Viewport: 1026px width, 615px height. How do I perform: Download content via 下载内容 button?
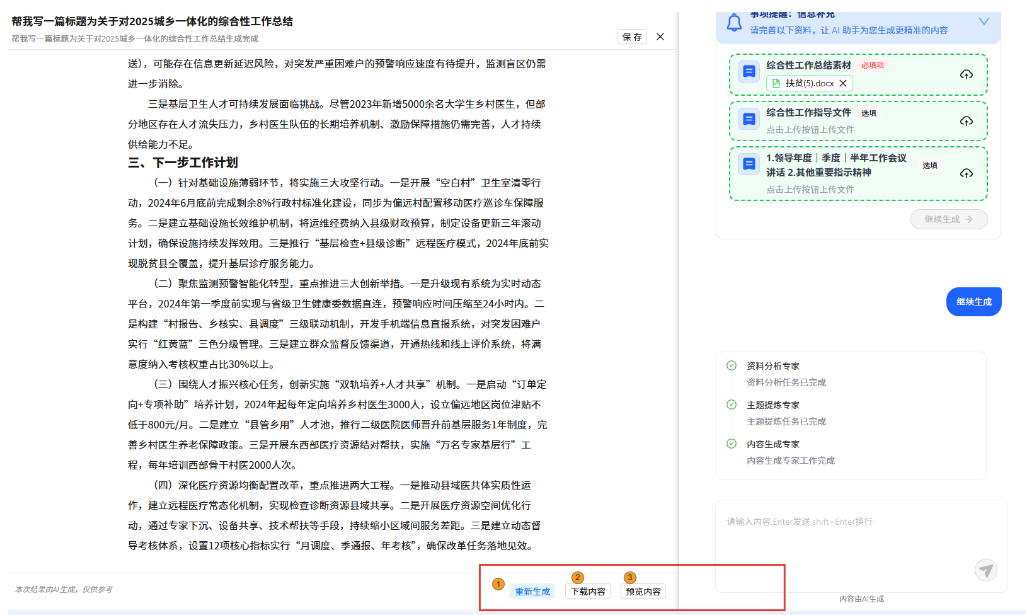(x=587, y=591)
